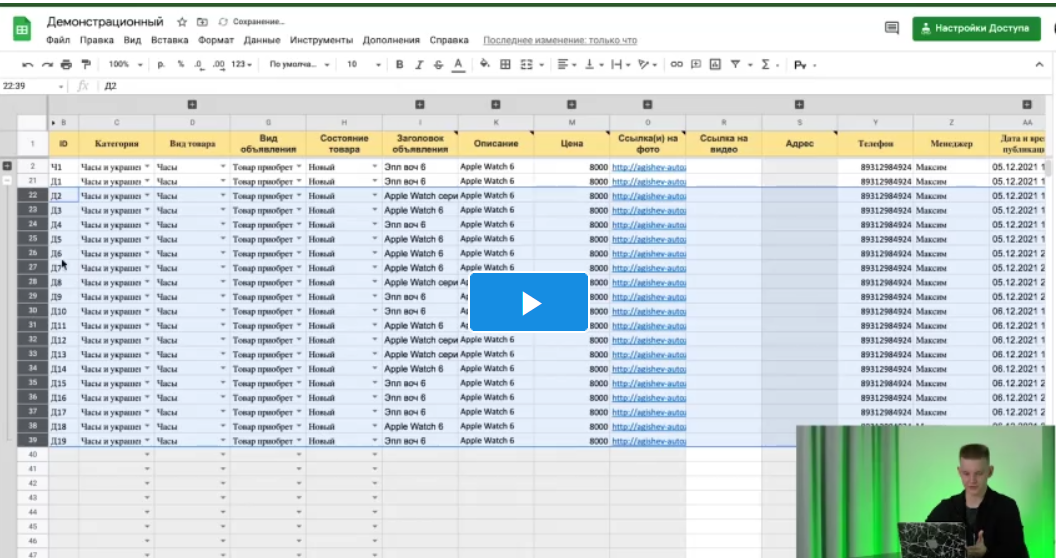Screen dimensions: 1056x558
Task: Open the Правка menu
Action: pyautogui.click(x=96, y=40)
